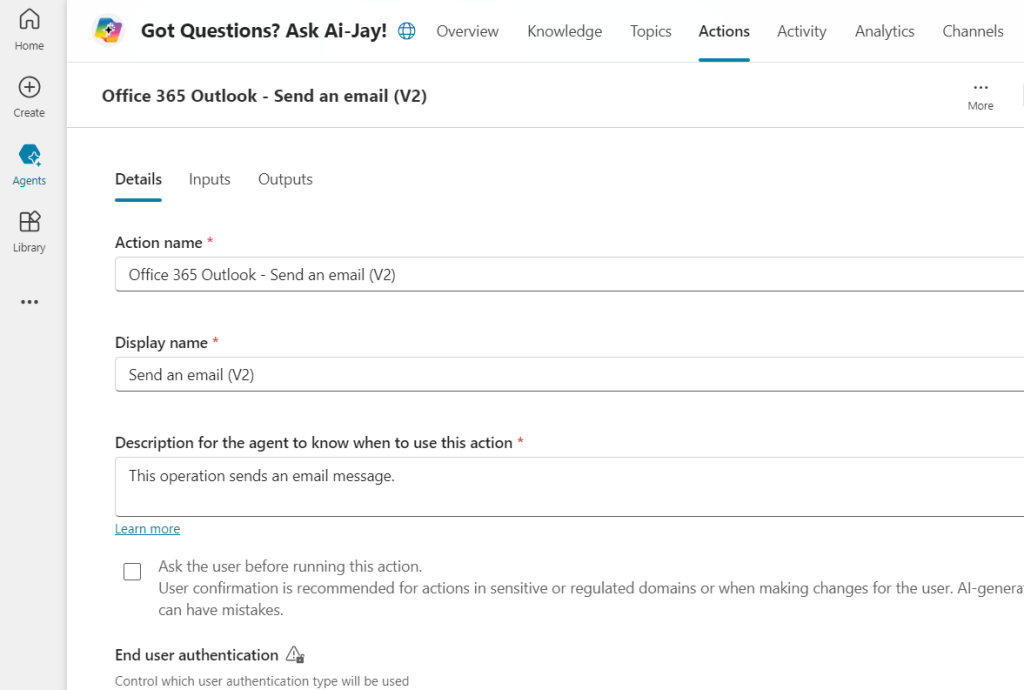
Task: Open the Analytics tab
Action: coord(884,31)
